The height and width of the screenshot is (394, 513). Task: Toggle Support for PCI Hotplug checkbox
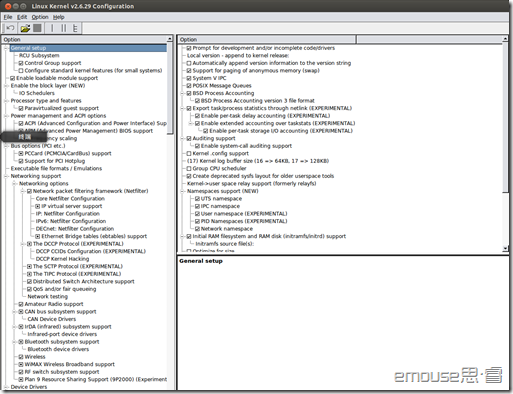coord(21,161)
